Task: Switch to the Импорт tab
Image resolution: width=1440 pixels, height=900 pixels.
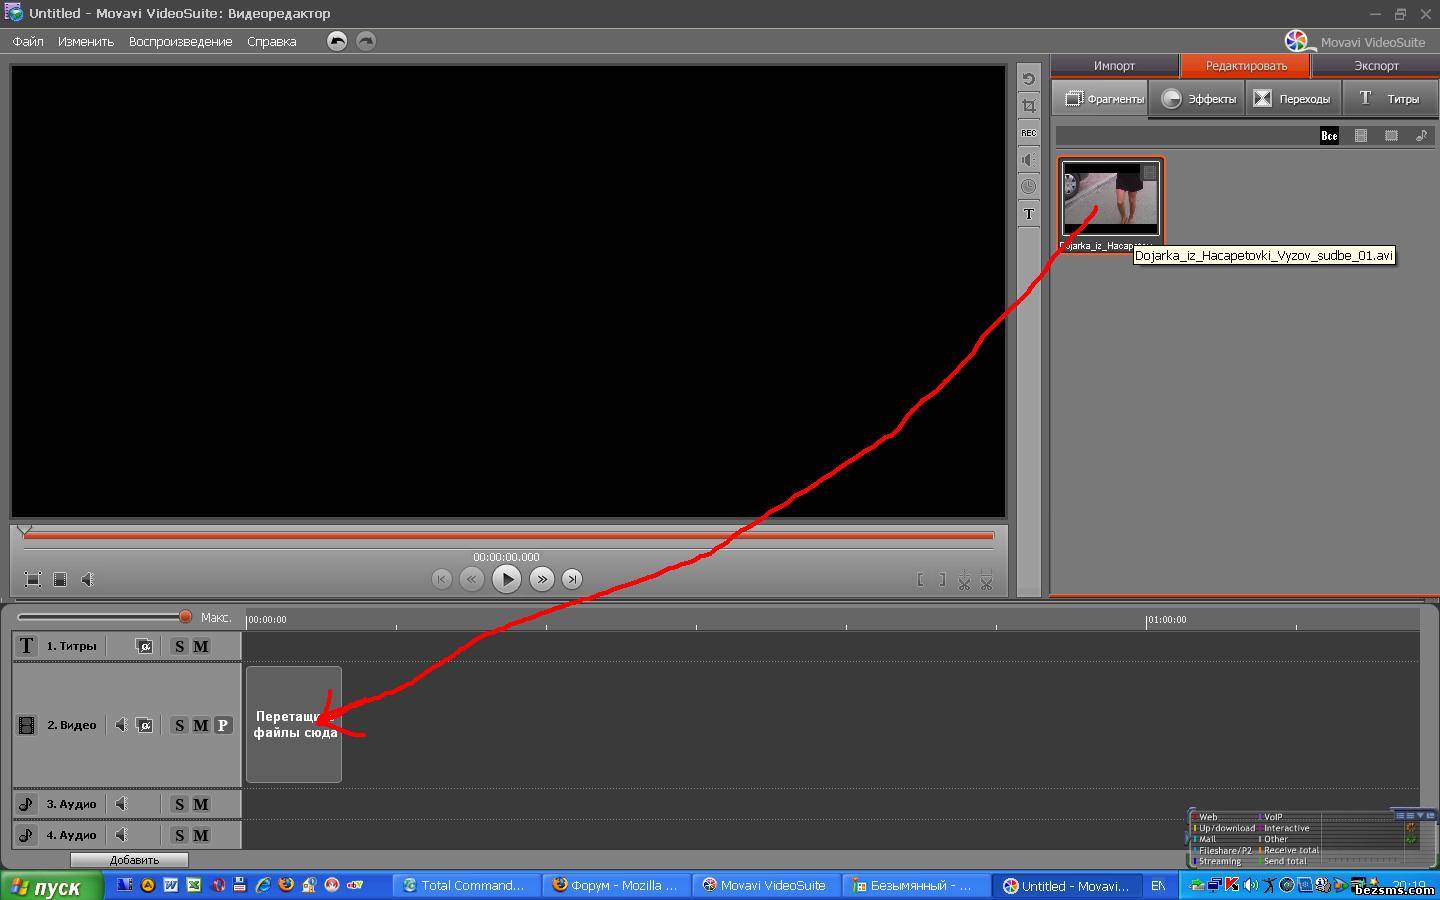Action: pos(1114,66)
